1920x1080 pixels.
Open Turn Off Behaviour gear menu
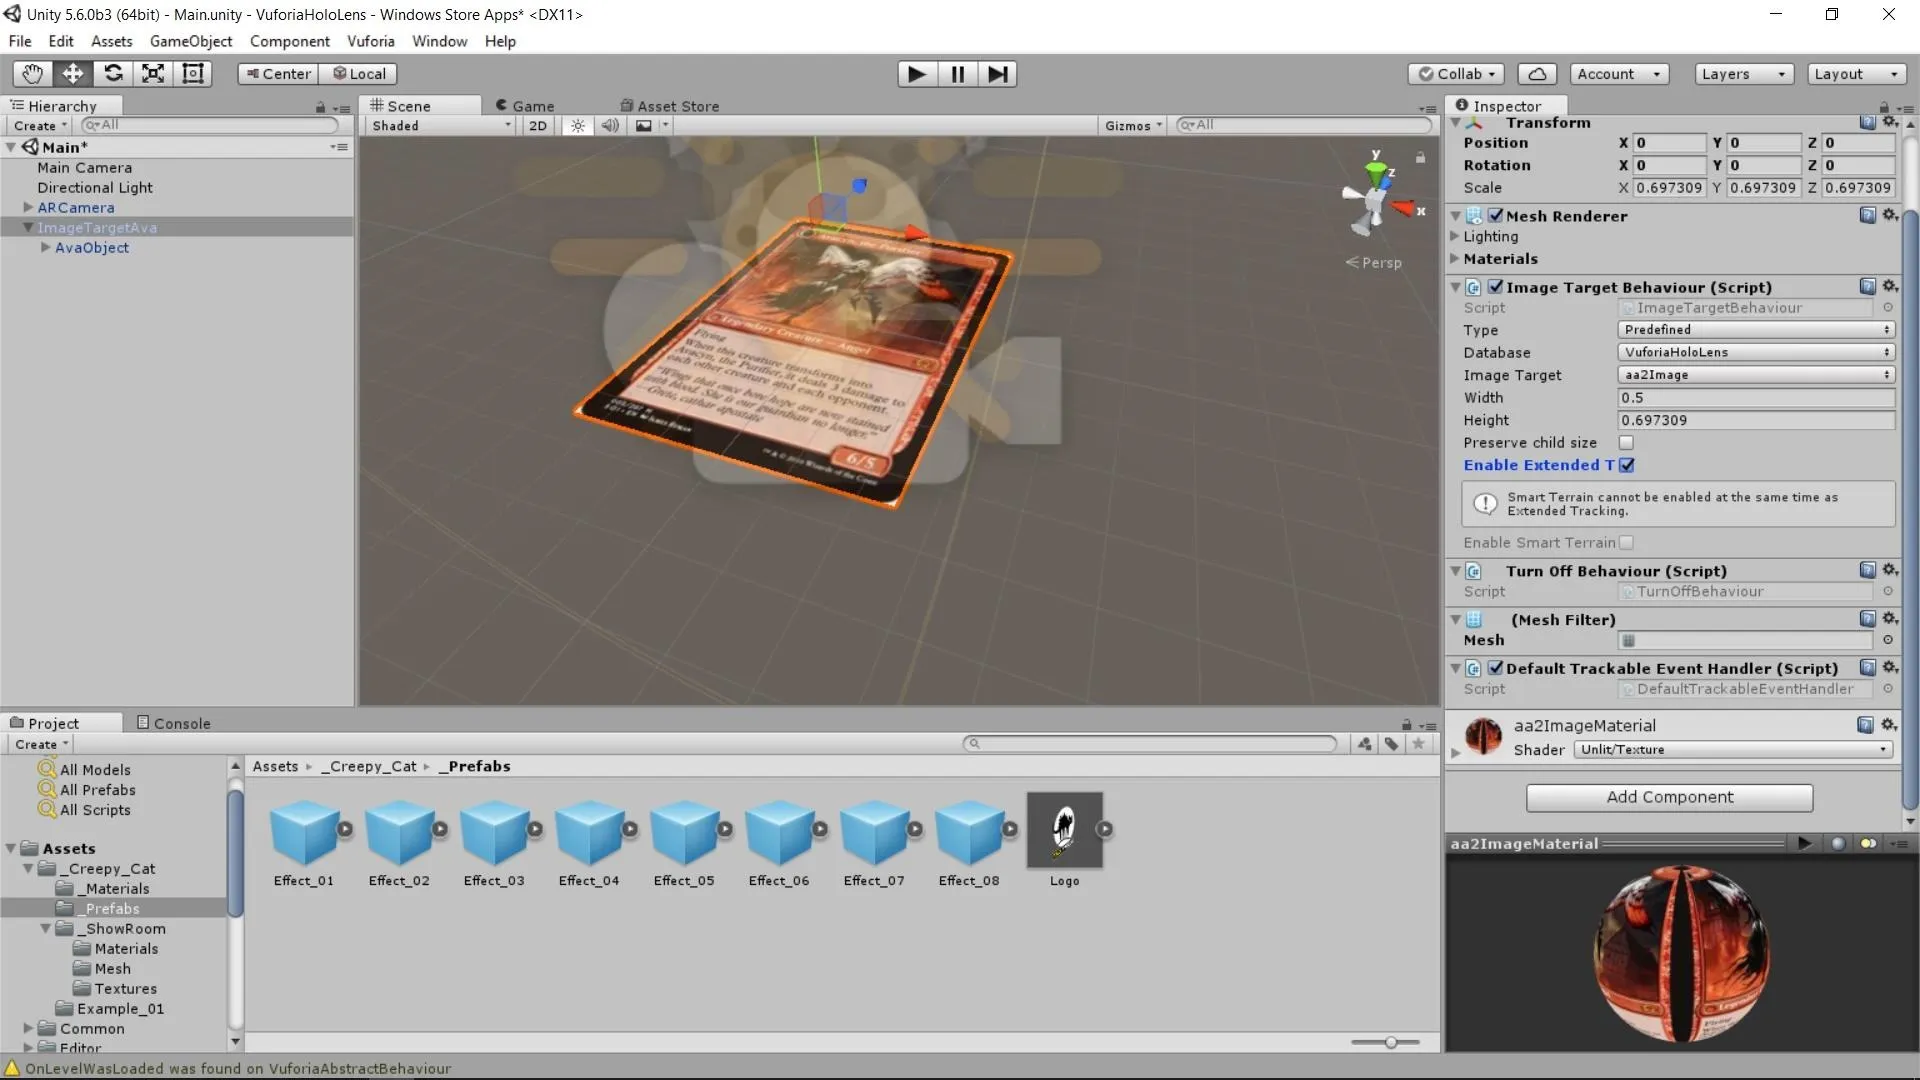coord(1890,570)
